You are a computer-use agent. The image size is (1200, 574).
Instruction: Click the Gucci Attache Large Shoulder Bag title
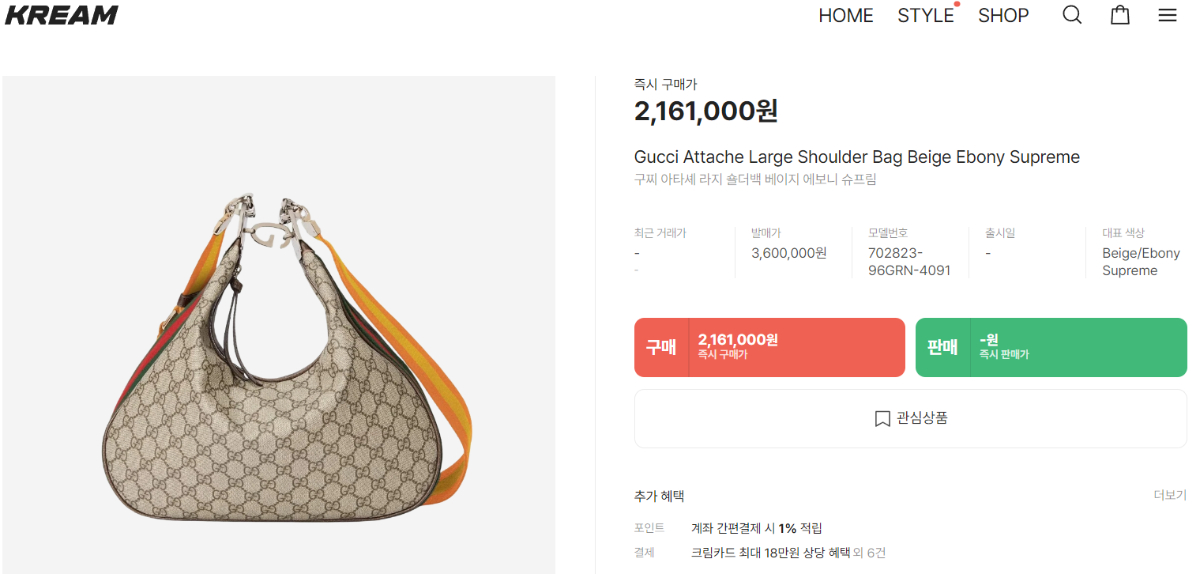pyautogui.click(x=856, y=157)
